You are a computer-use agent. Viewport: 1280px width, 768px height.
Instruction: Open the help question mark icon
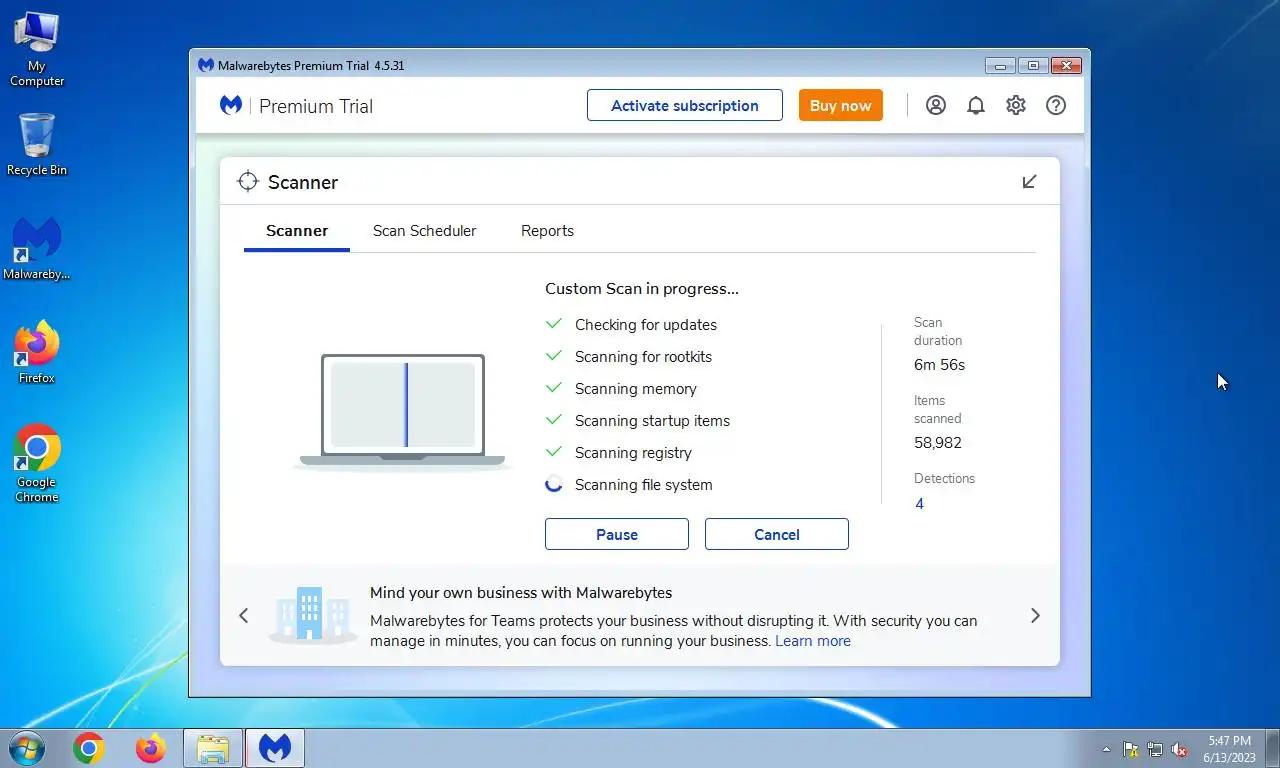(1056, 105)
